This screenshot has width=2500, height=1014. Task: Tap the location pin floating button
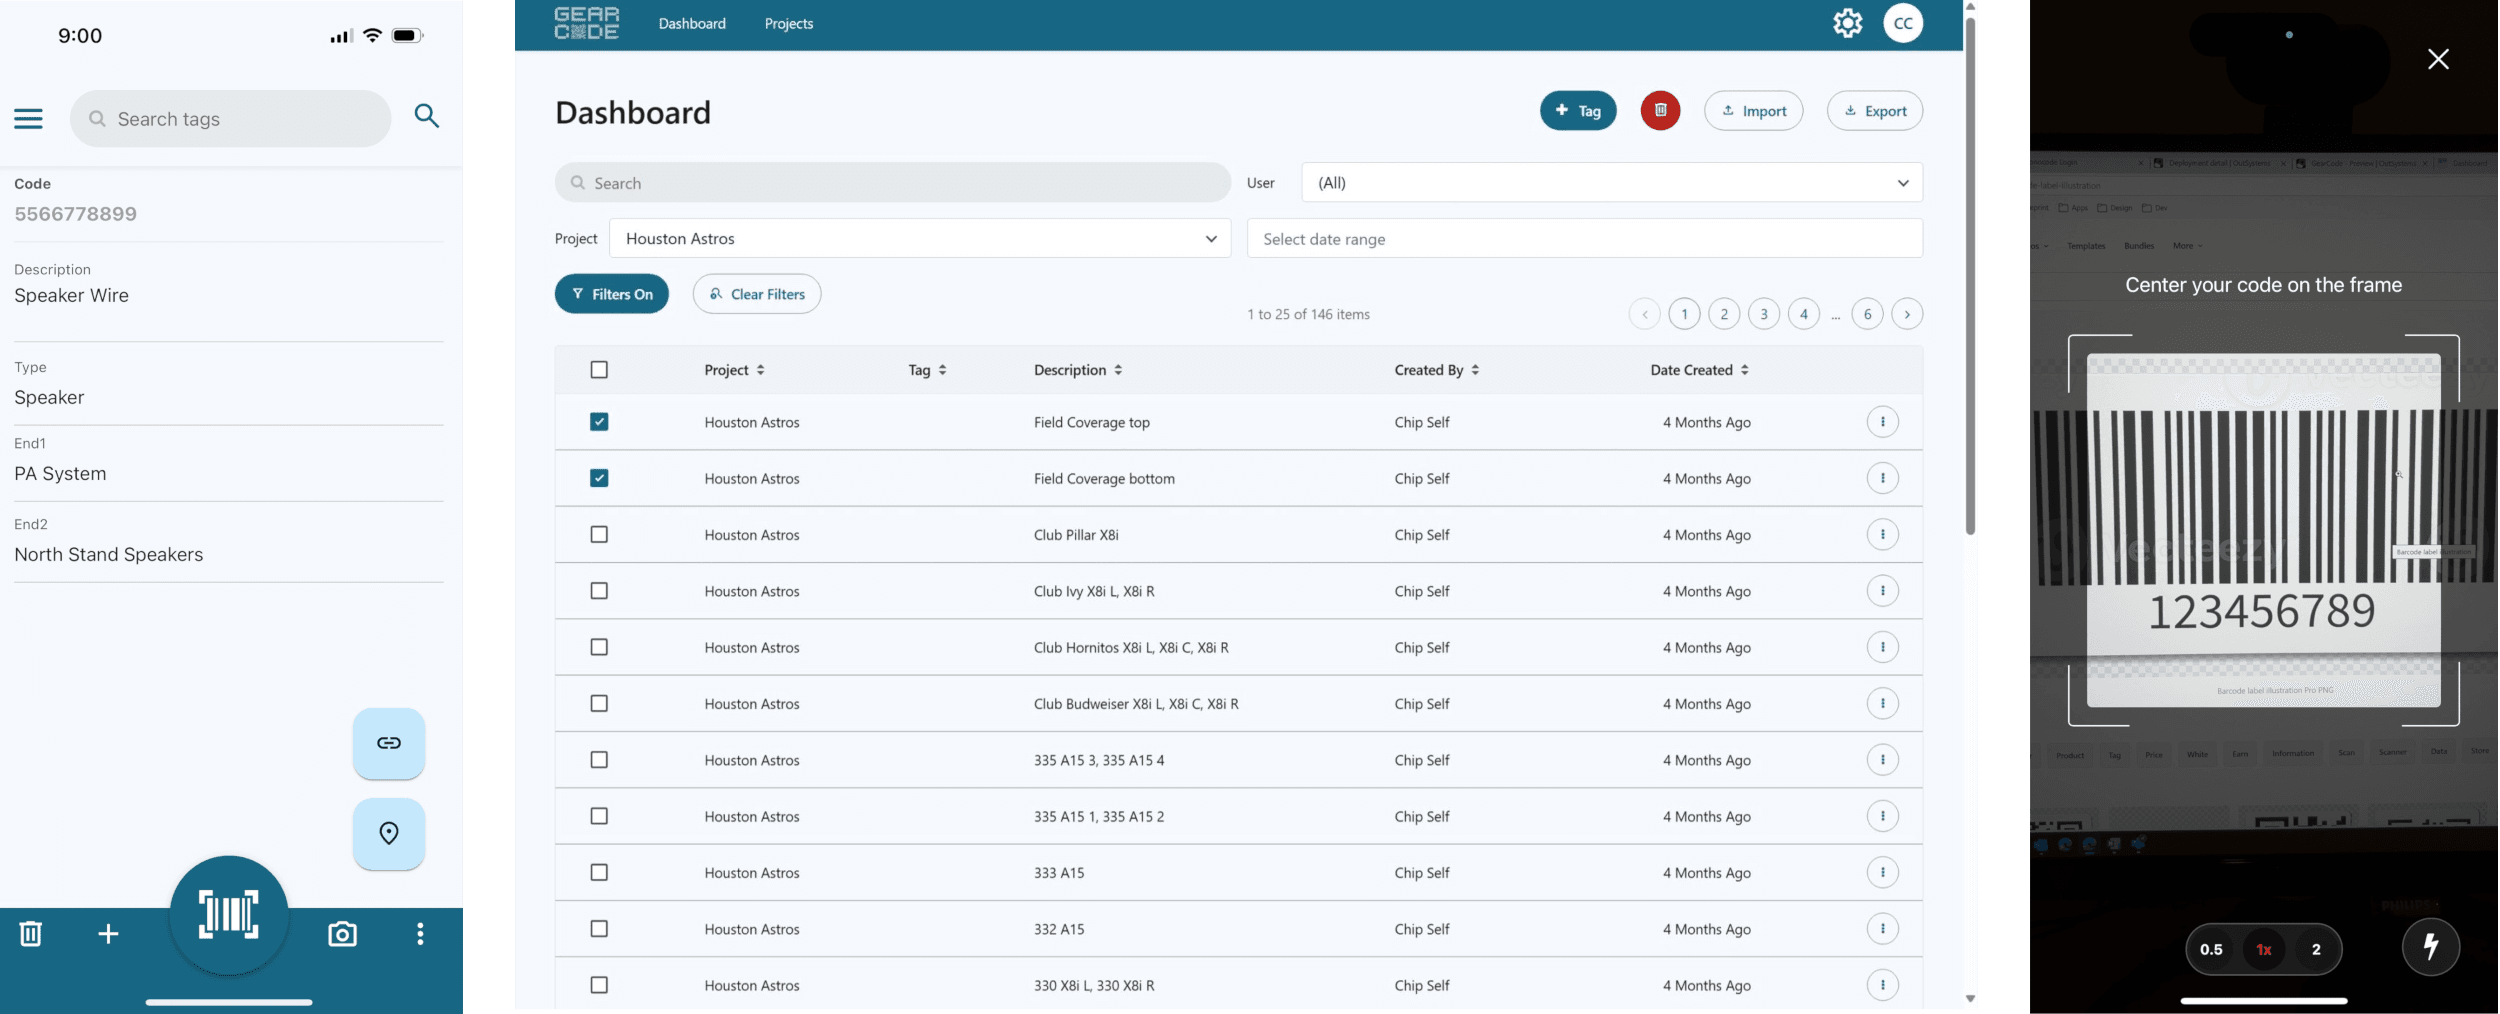[389, 833]
